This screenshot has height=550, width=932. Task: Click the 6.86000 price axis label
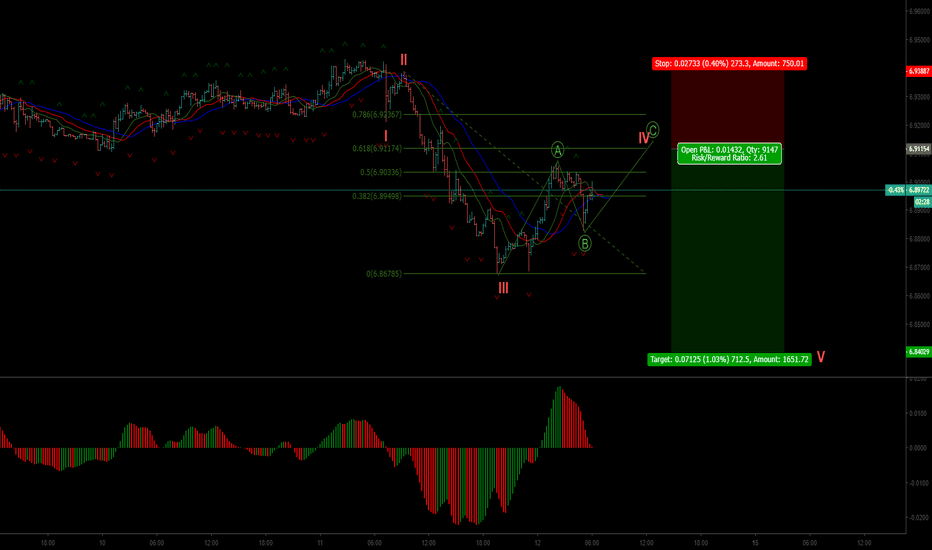919,296
